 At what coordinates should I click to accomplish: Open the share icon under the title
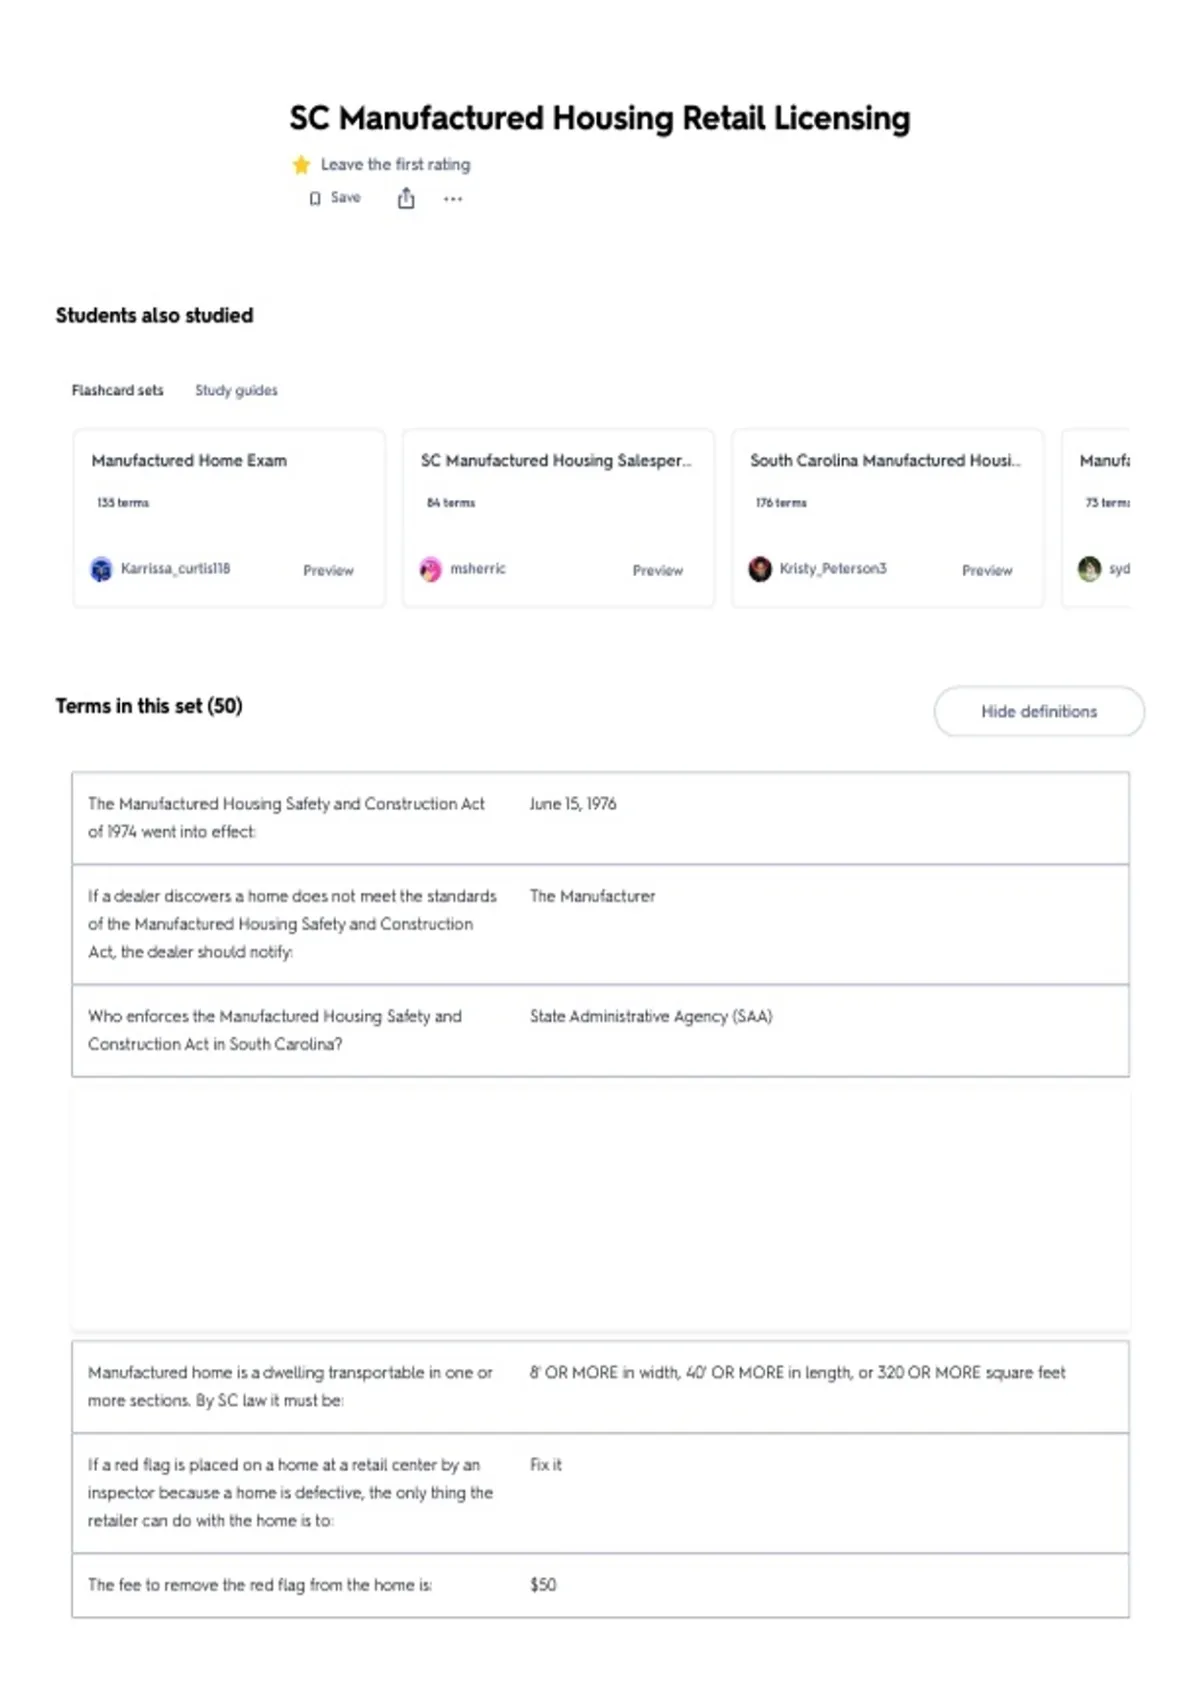click(x=406, y=198)
